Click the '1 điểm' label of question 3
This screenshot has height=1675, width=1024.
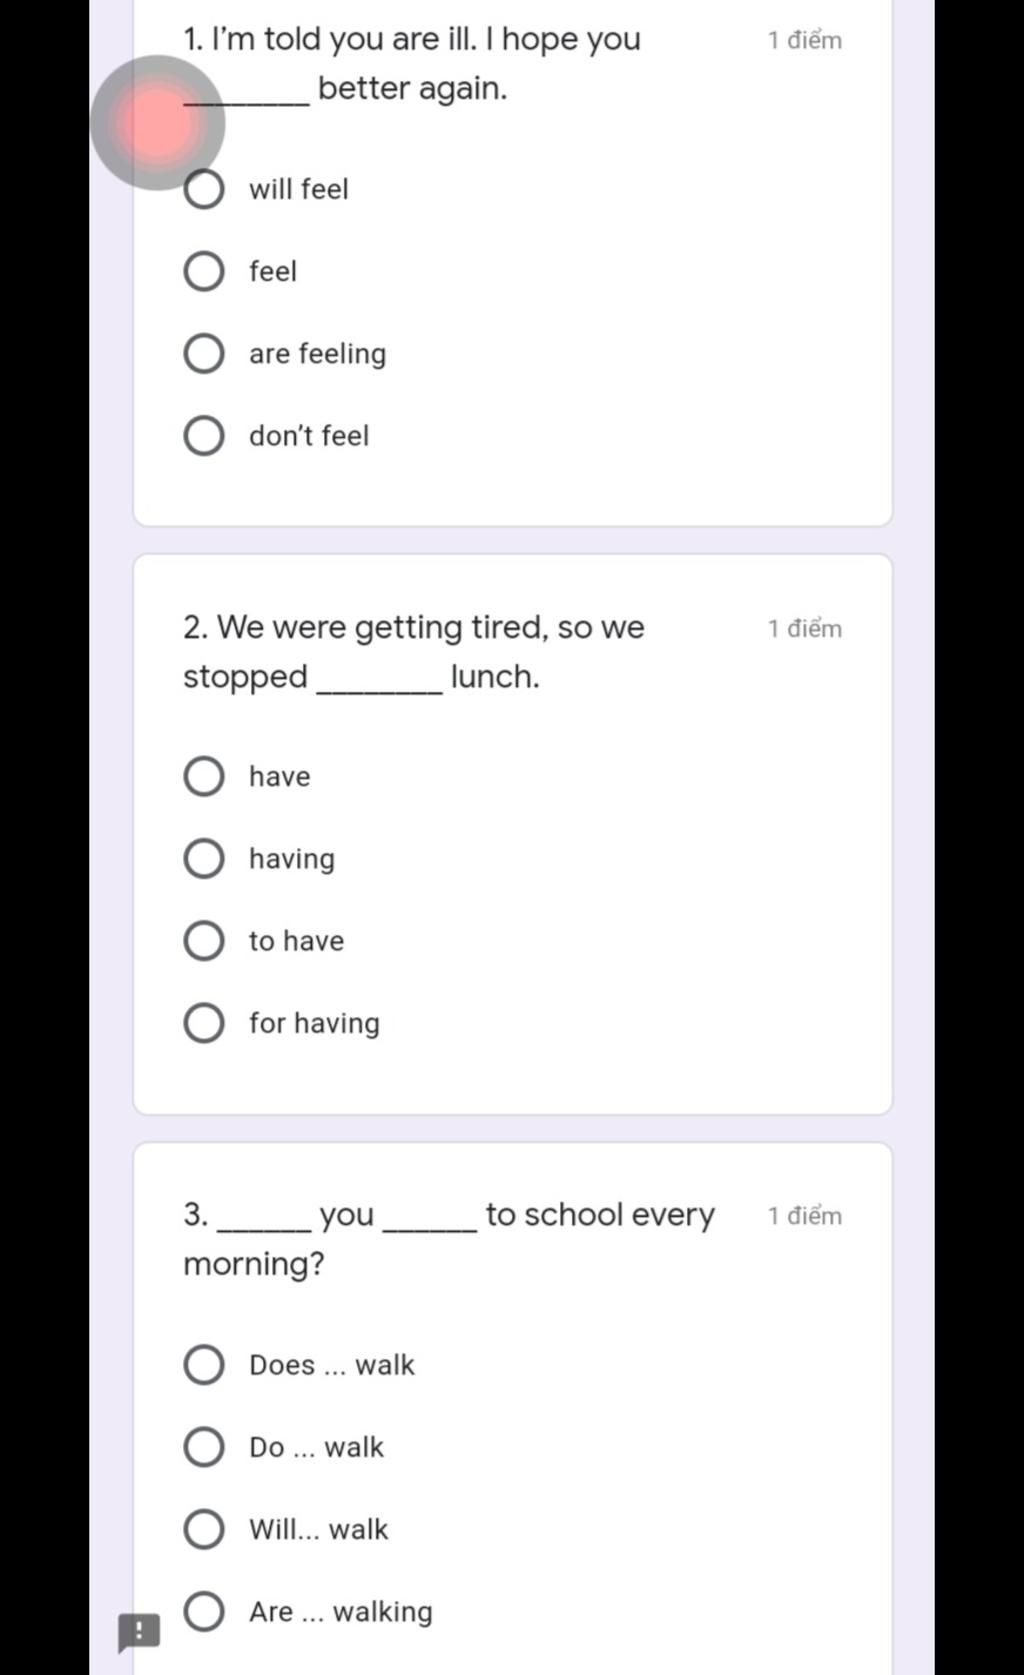click(x=805, y=1215)
